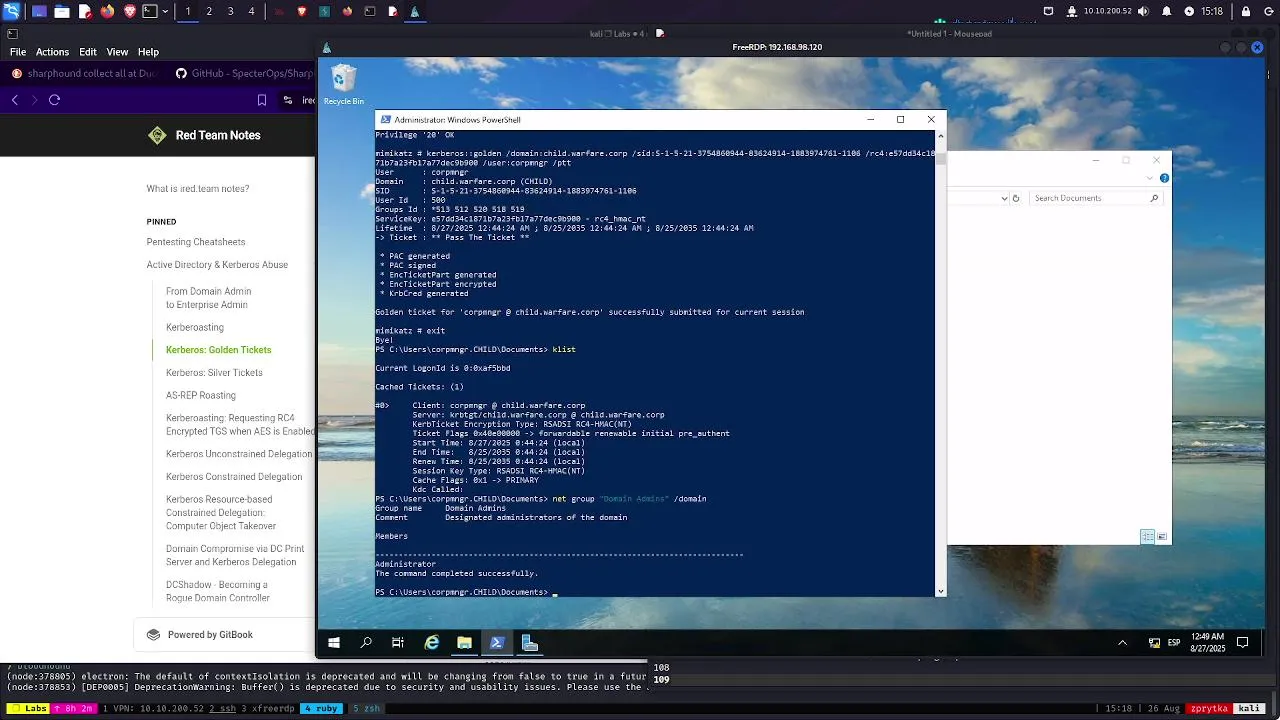Viewport: 1280px width, 720px height.
Task: Activate the FreeRDP task icon in top panel
Action: click(x=414, y=11)
